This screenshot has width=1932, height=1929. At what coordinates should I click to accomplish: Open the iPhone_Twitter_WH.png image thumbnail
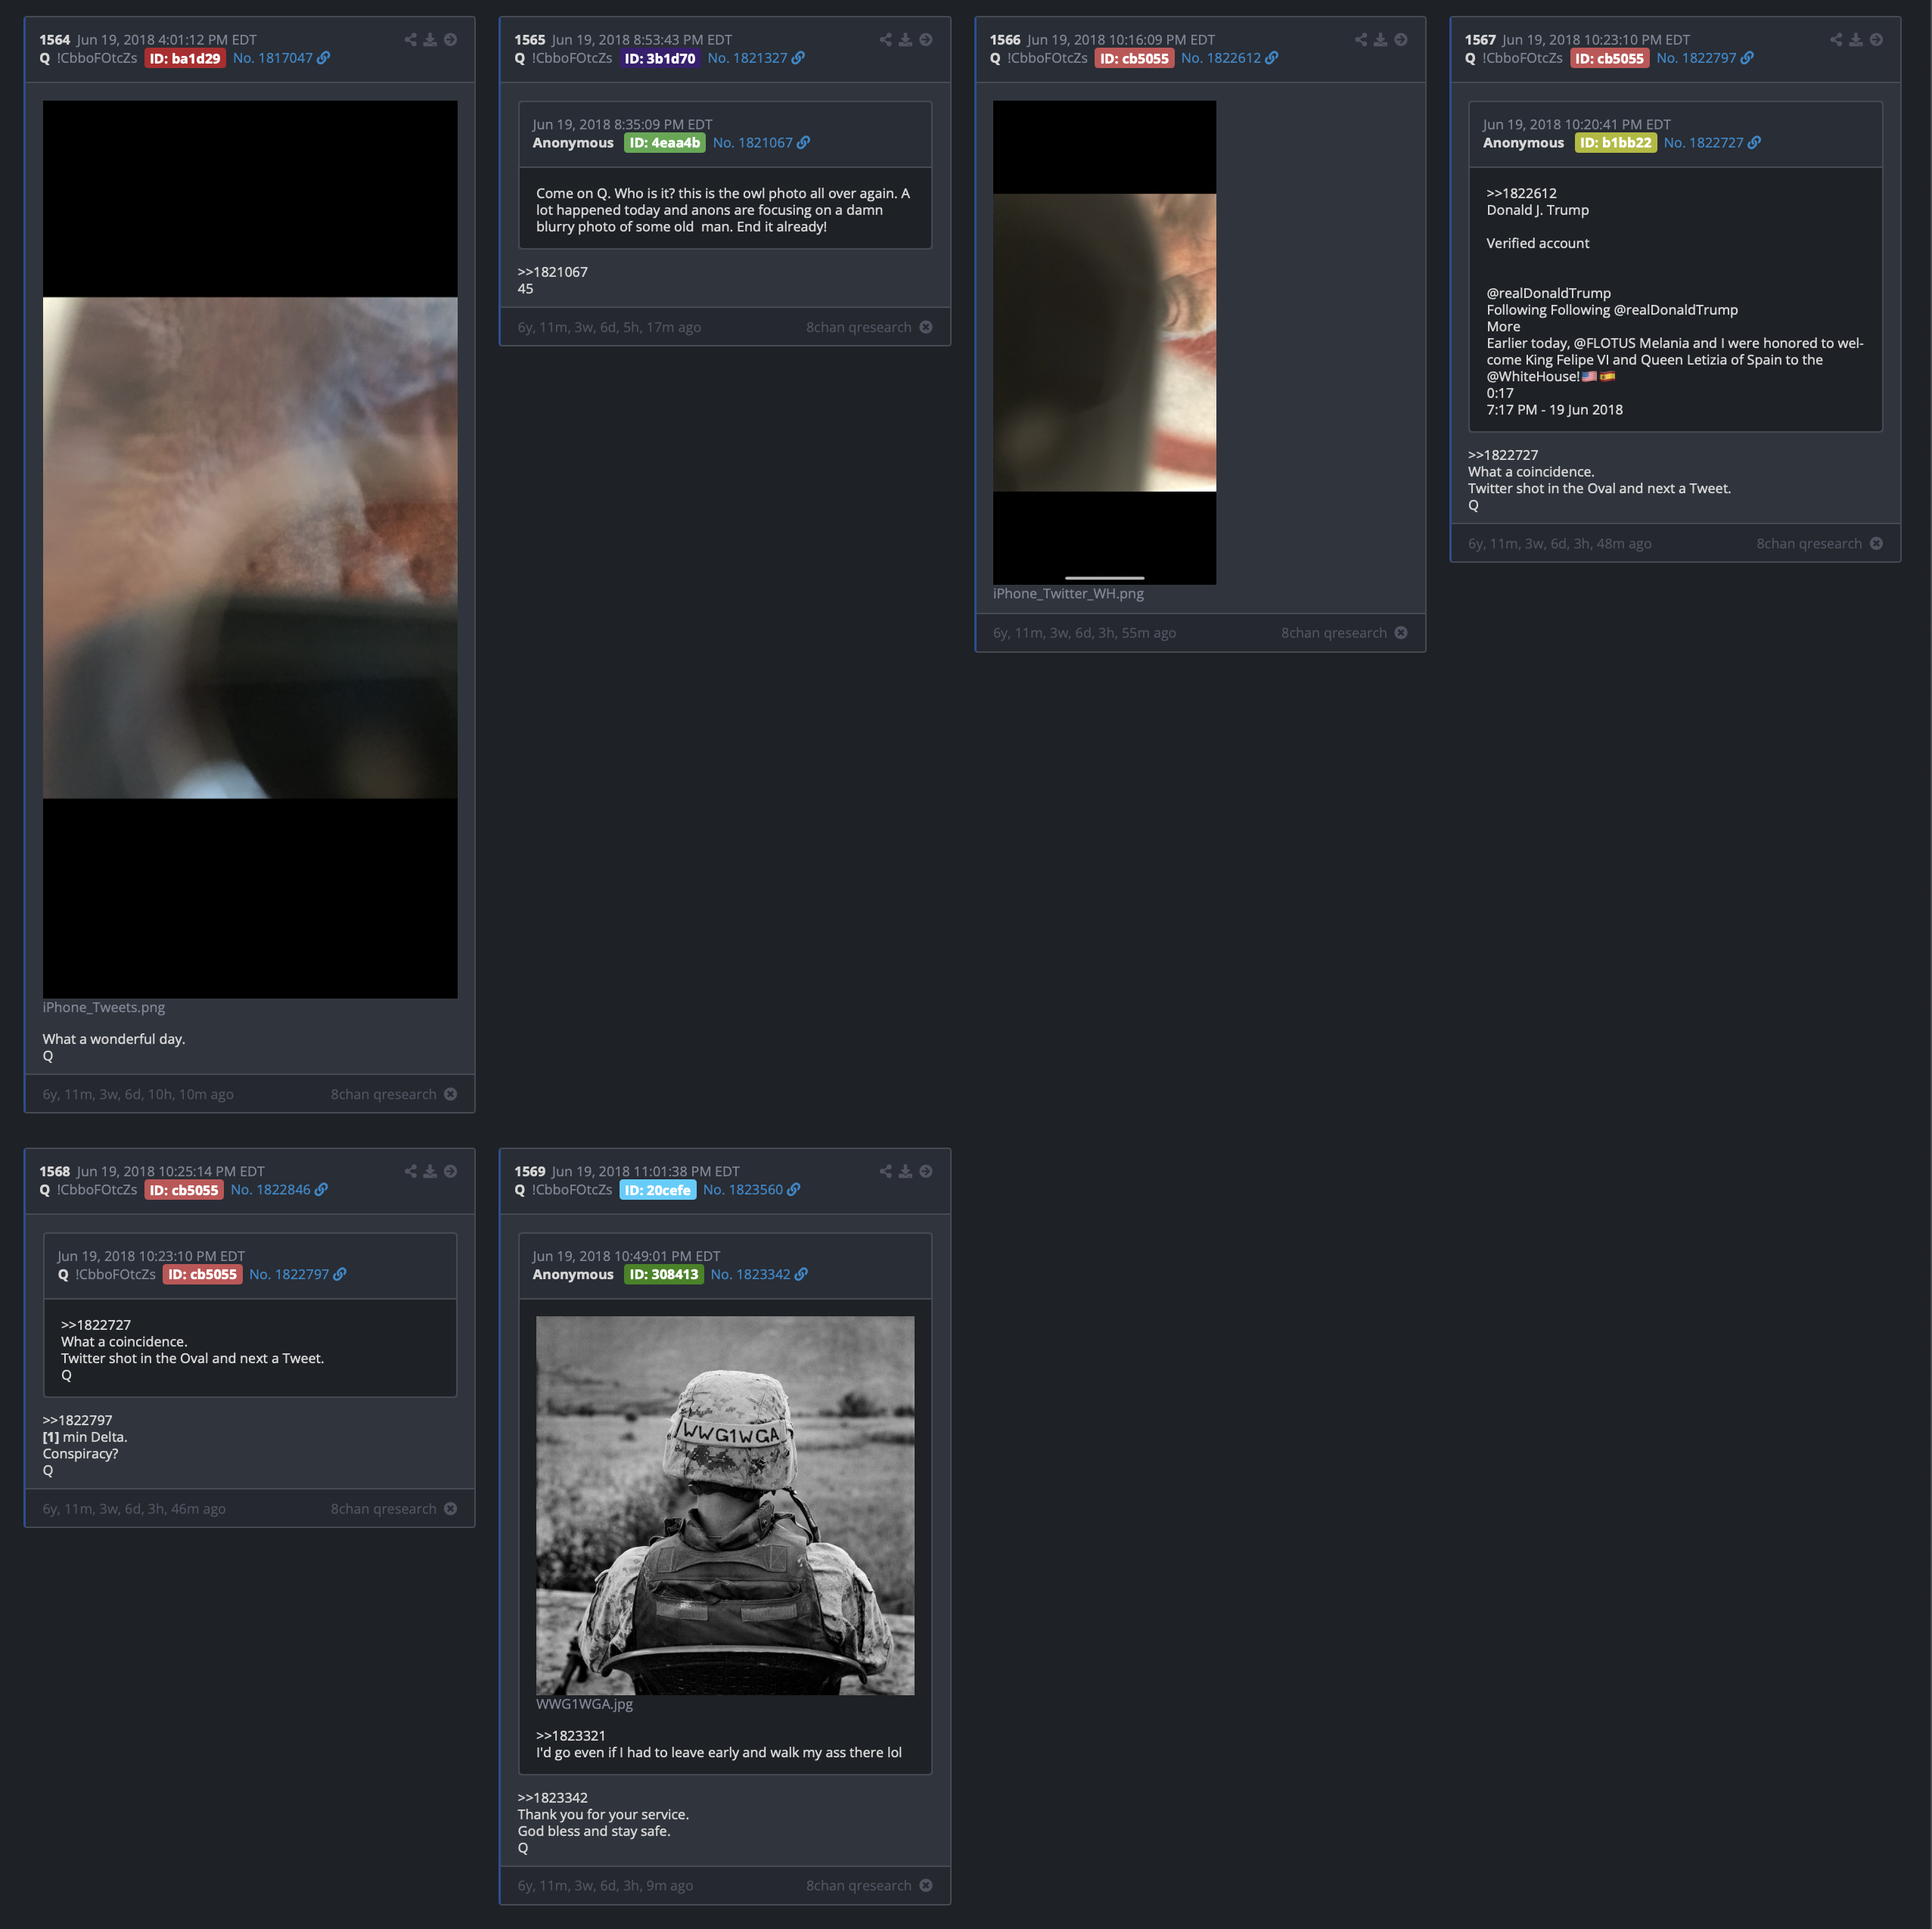pyautogui.click(x=1105, y=342)
